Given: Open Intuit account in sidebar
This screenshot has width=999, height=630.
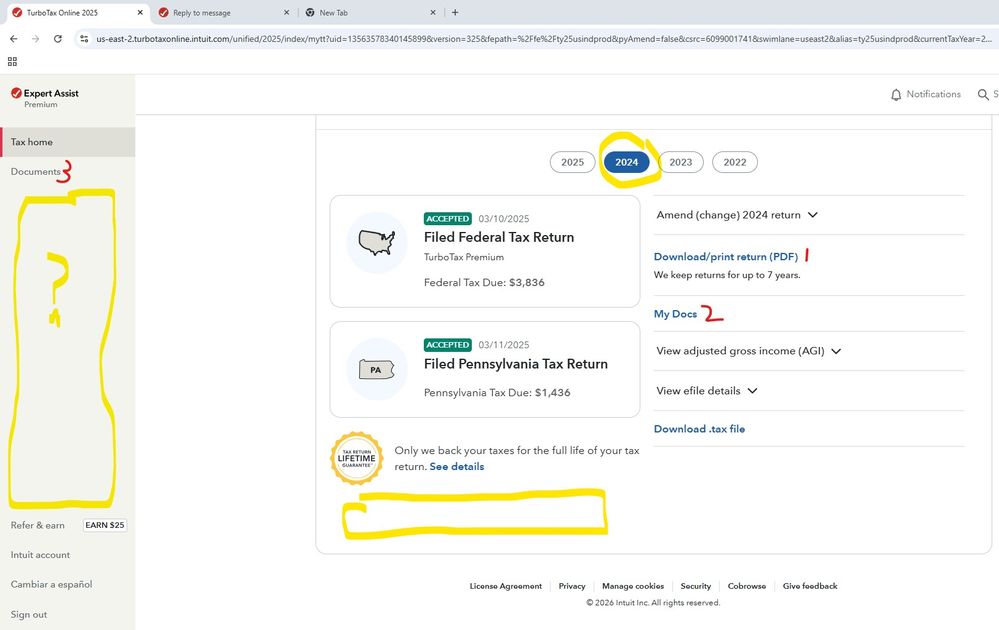Looking at the screenshot, I should [40, 555].
